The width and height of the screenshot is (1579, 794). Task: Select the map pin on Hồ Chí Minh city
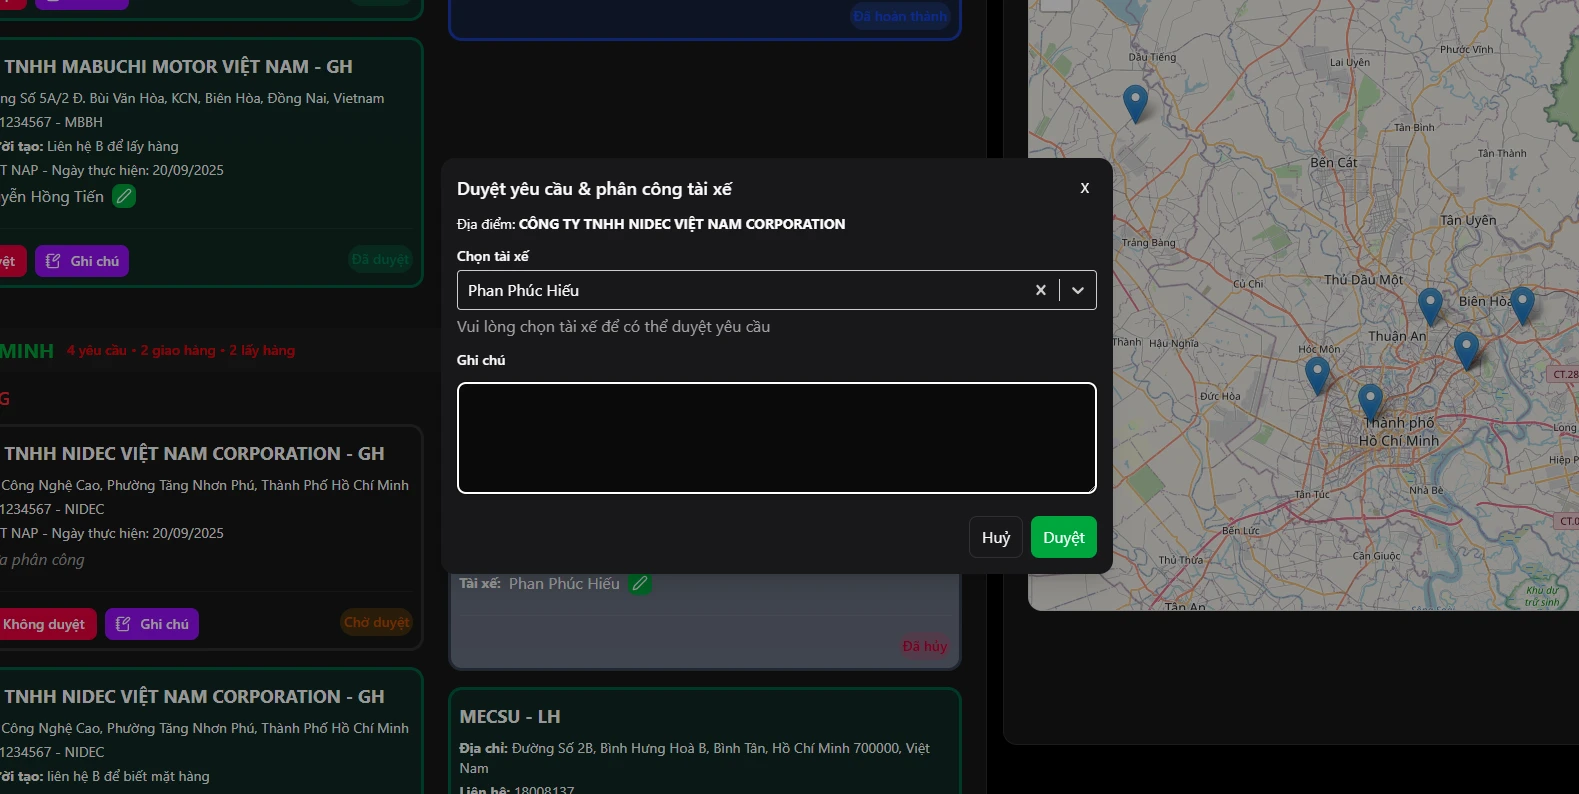(1370, 400)
